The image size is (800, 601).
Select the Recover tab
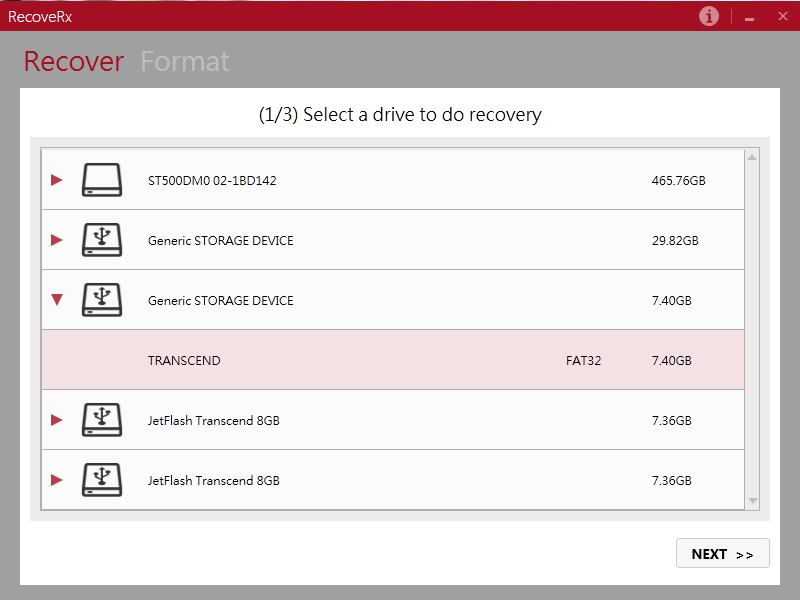(73, 61)
